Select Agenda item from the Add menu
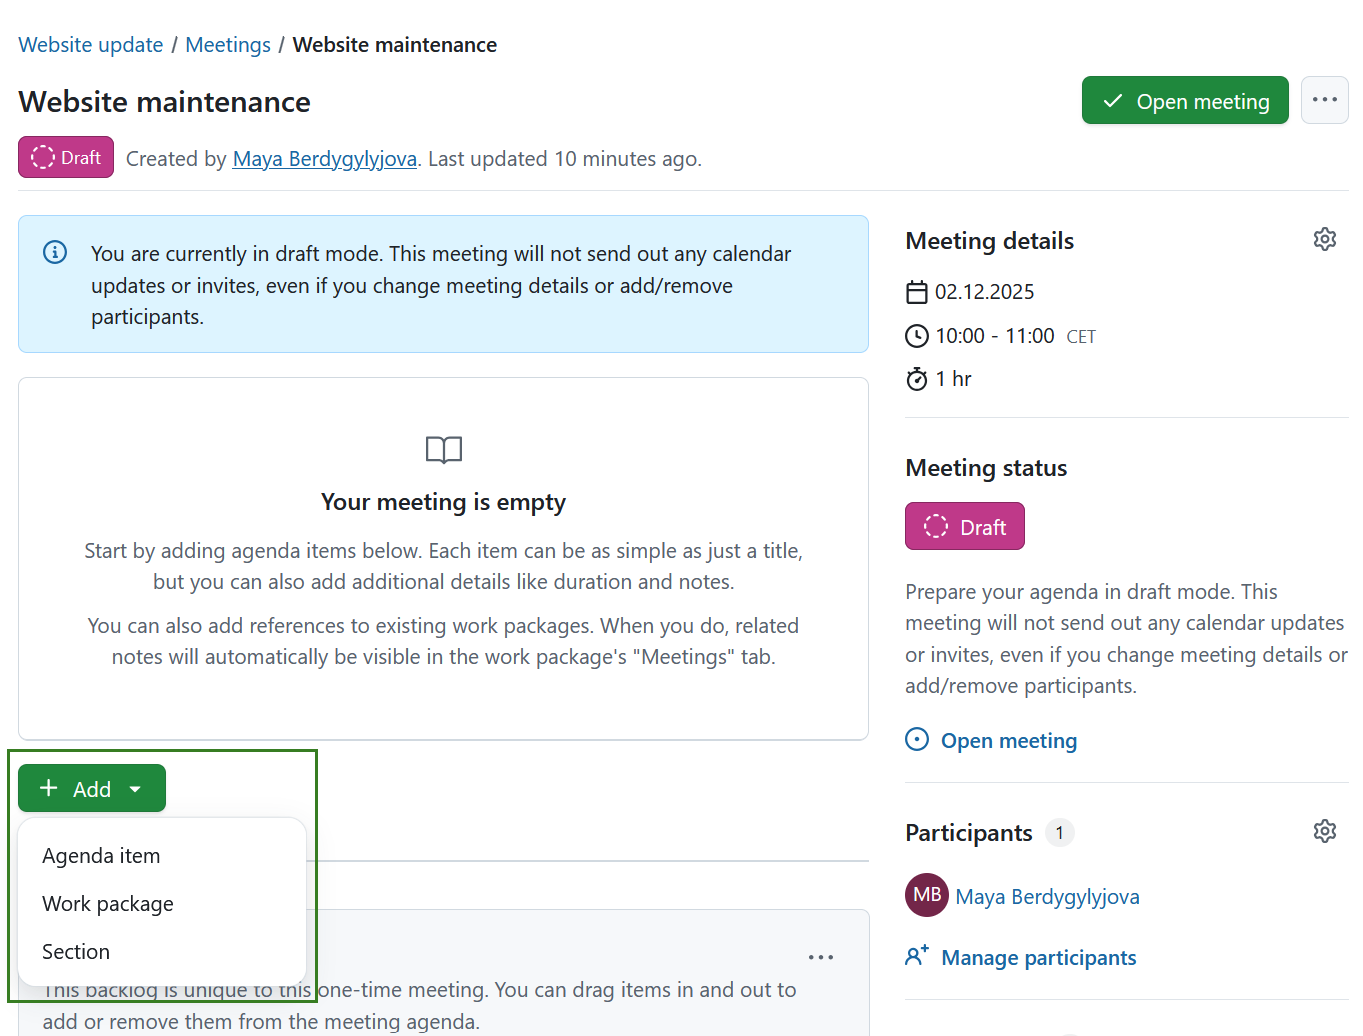 [x=101, y=855]
